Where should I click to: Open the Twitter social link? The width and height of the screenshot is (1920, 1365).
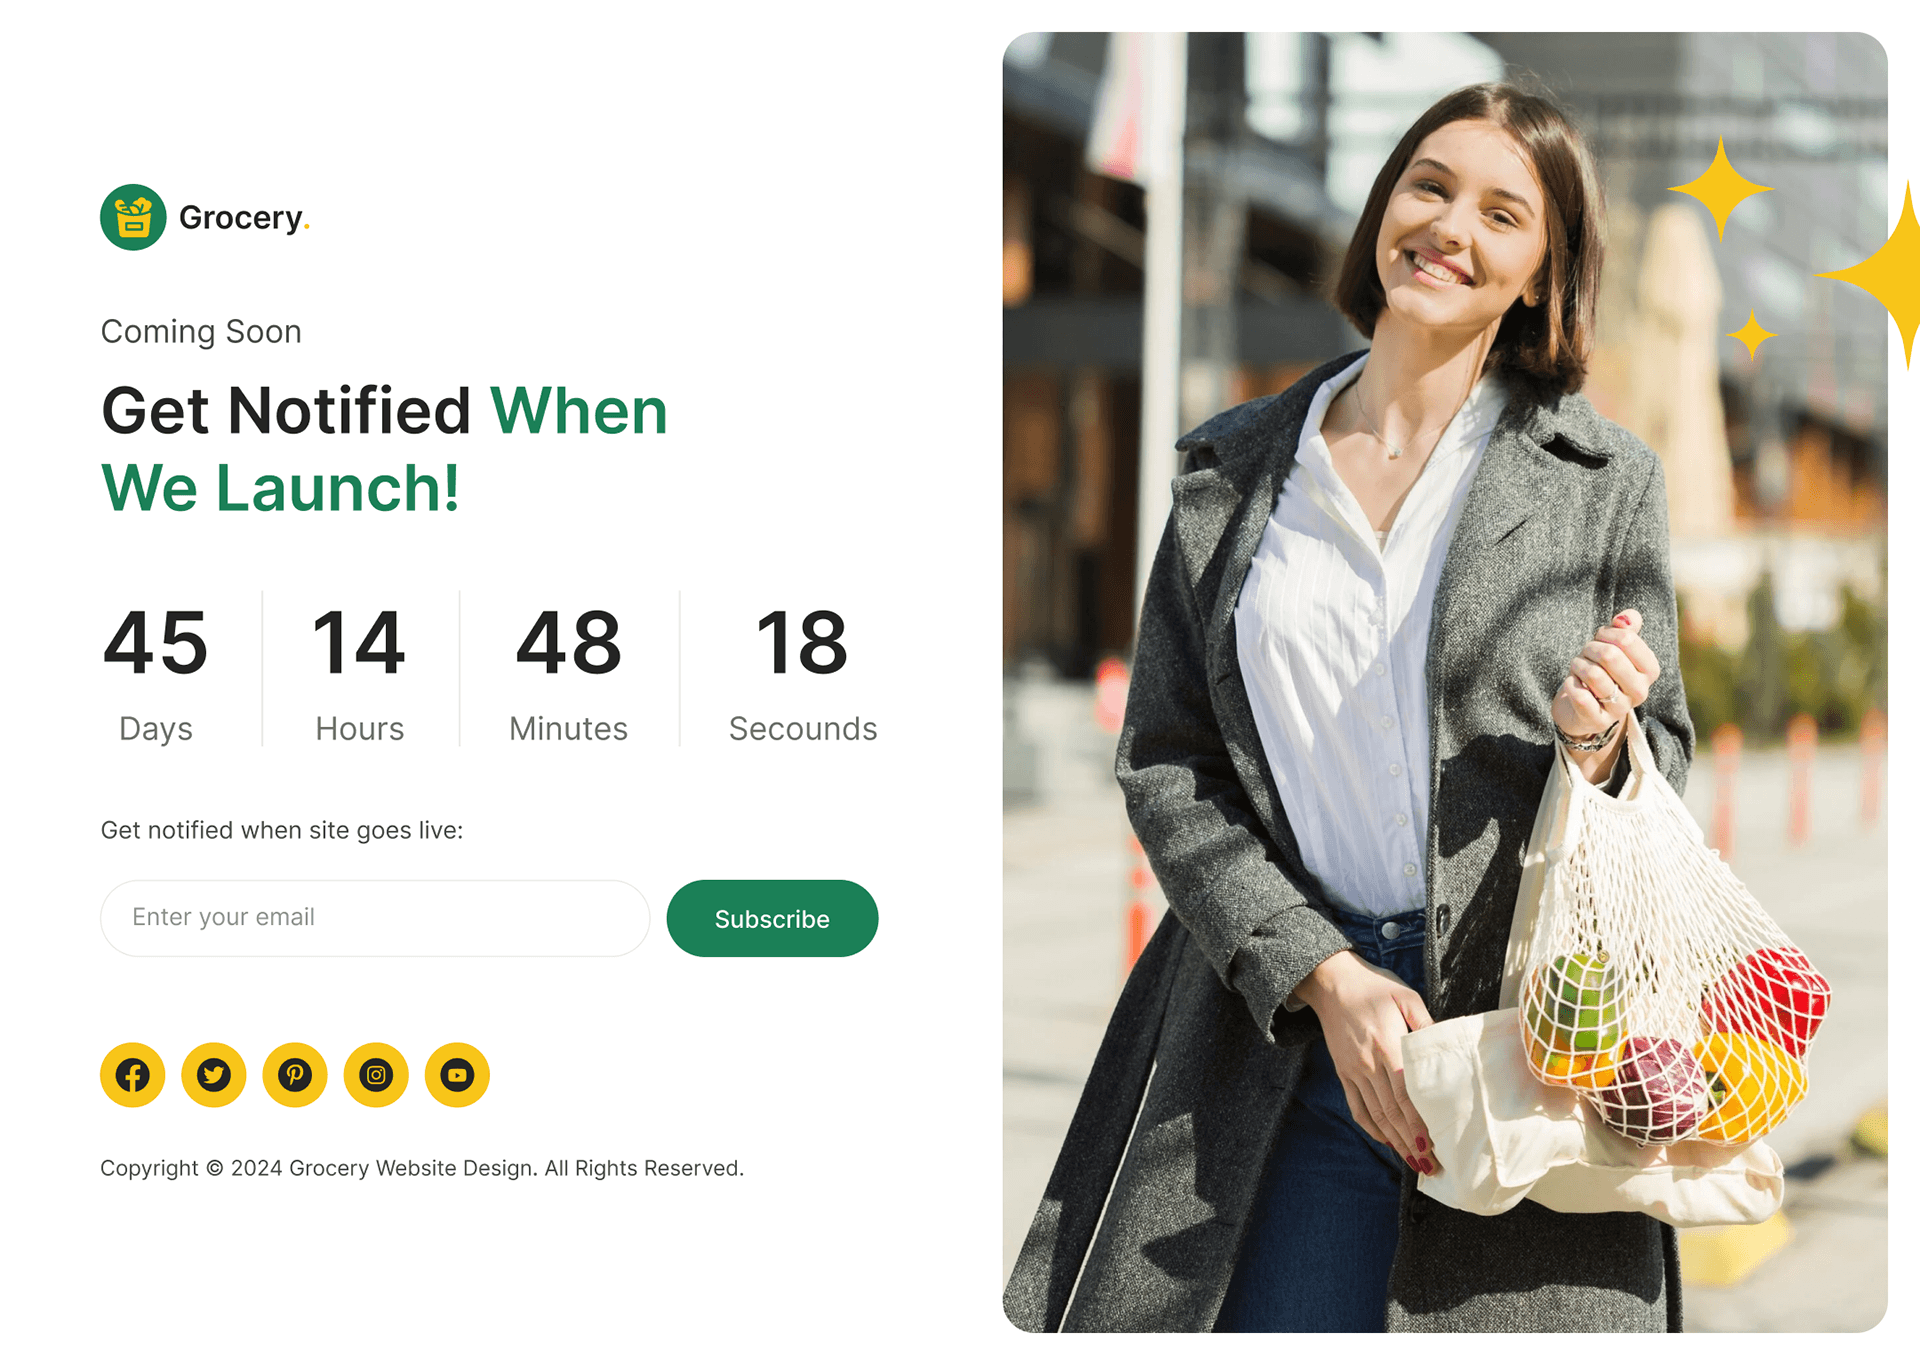click(x=213, y=1075)
